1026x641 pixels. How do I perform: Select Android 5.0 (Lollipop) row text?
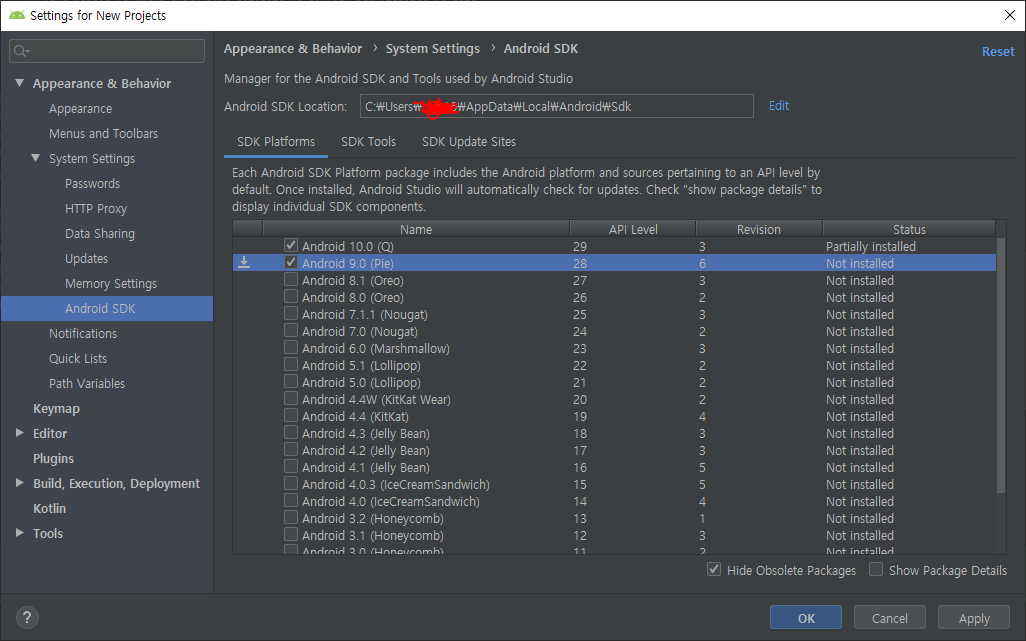[x=361, y=383]
